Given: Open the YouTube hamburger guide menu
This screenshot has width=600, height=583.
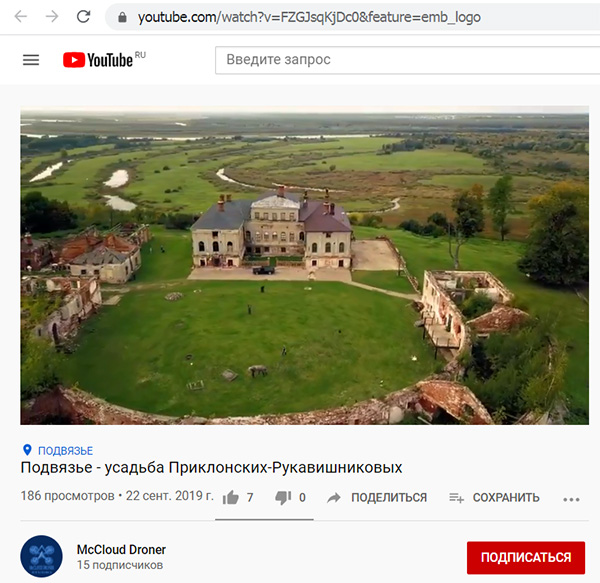Looking at the screenshot, I should coord(31,60).
